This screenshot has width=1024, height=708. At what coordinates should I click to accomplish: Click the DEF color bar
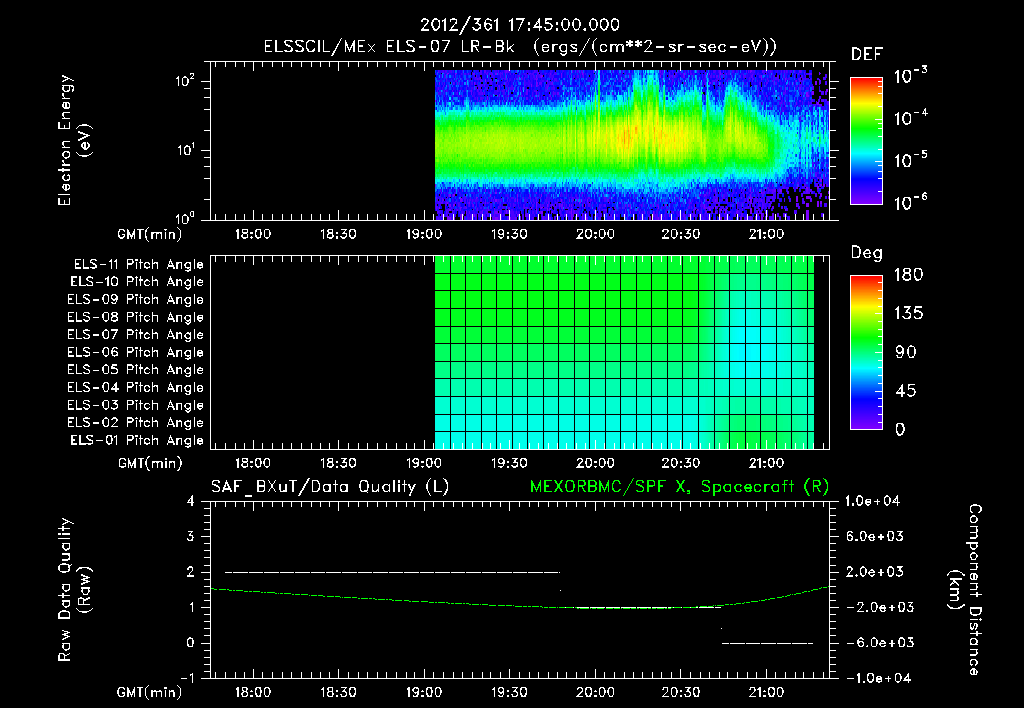pyautogui.click(x=866, y=141)
